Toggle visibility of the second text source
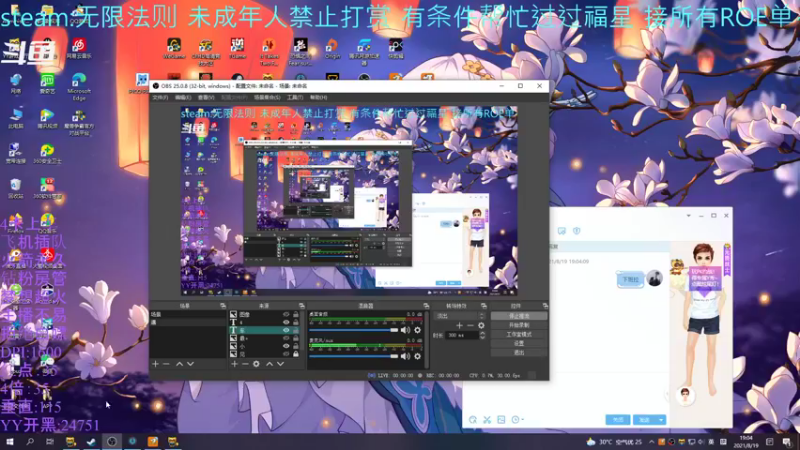 pos(286,322)
